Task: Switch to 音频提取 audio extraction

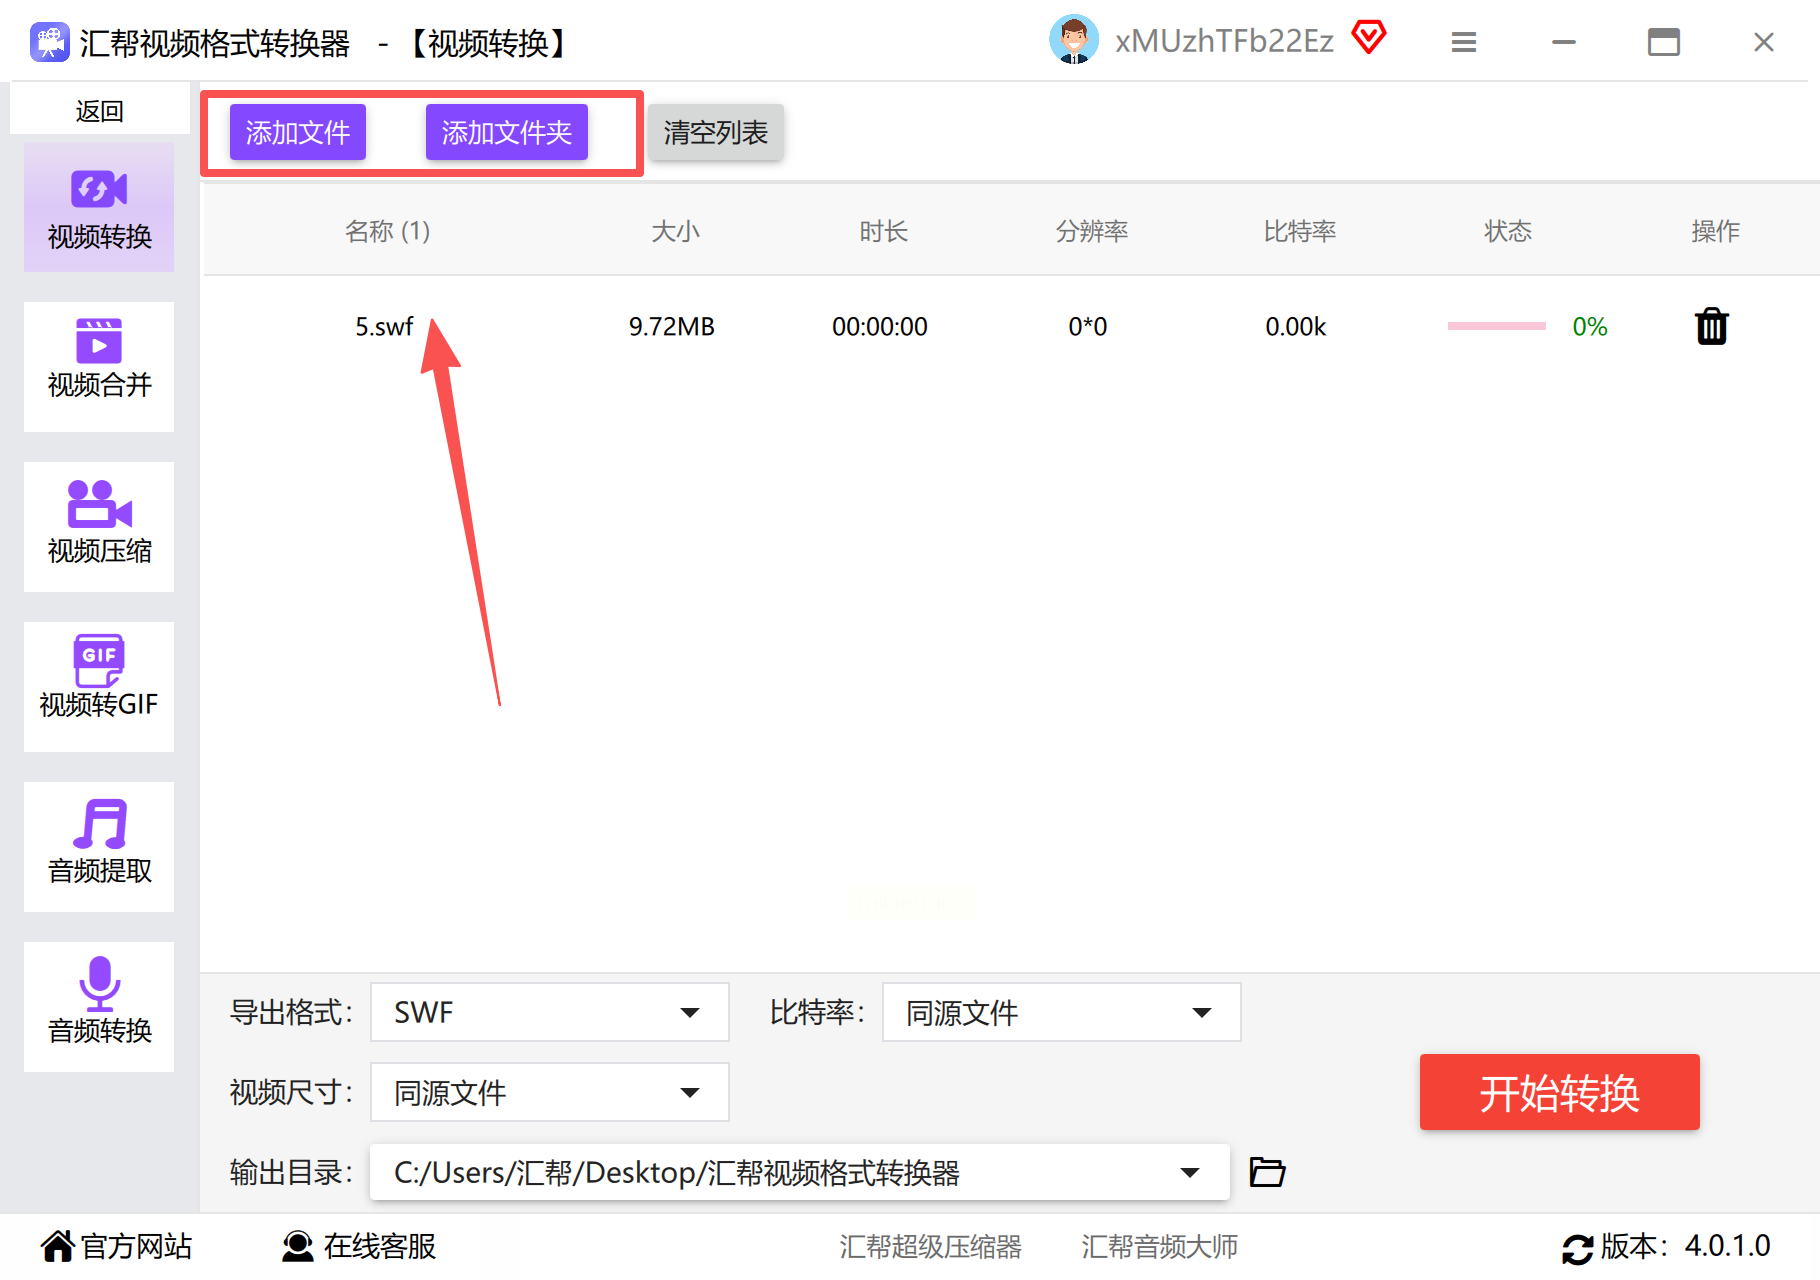Action: pos(99,846)
